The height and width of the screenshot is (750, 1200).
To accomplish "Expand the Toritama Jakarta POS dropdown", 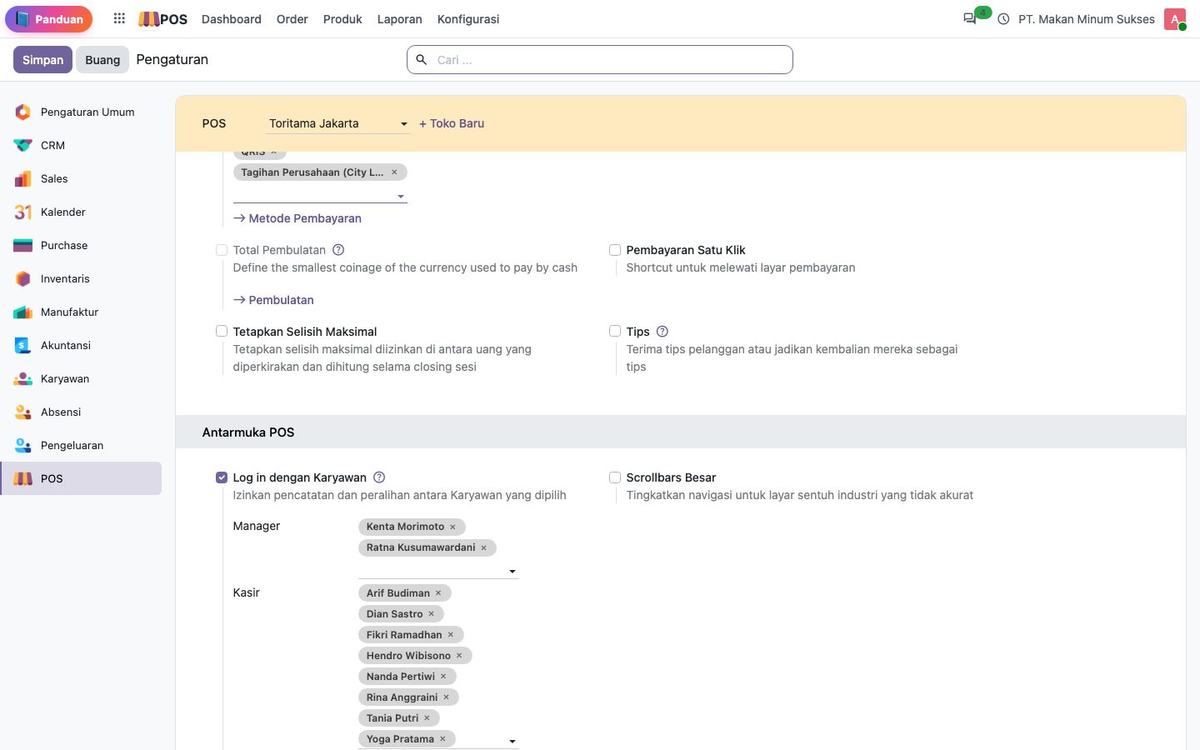I will pos(338,123).
